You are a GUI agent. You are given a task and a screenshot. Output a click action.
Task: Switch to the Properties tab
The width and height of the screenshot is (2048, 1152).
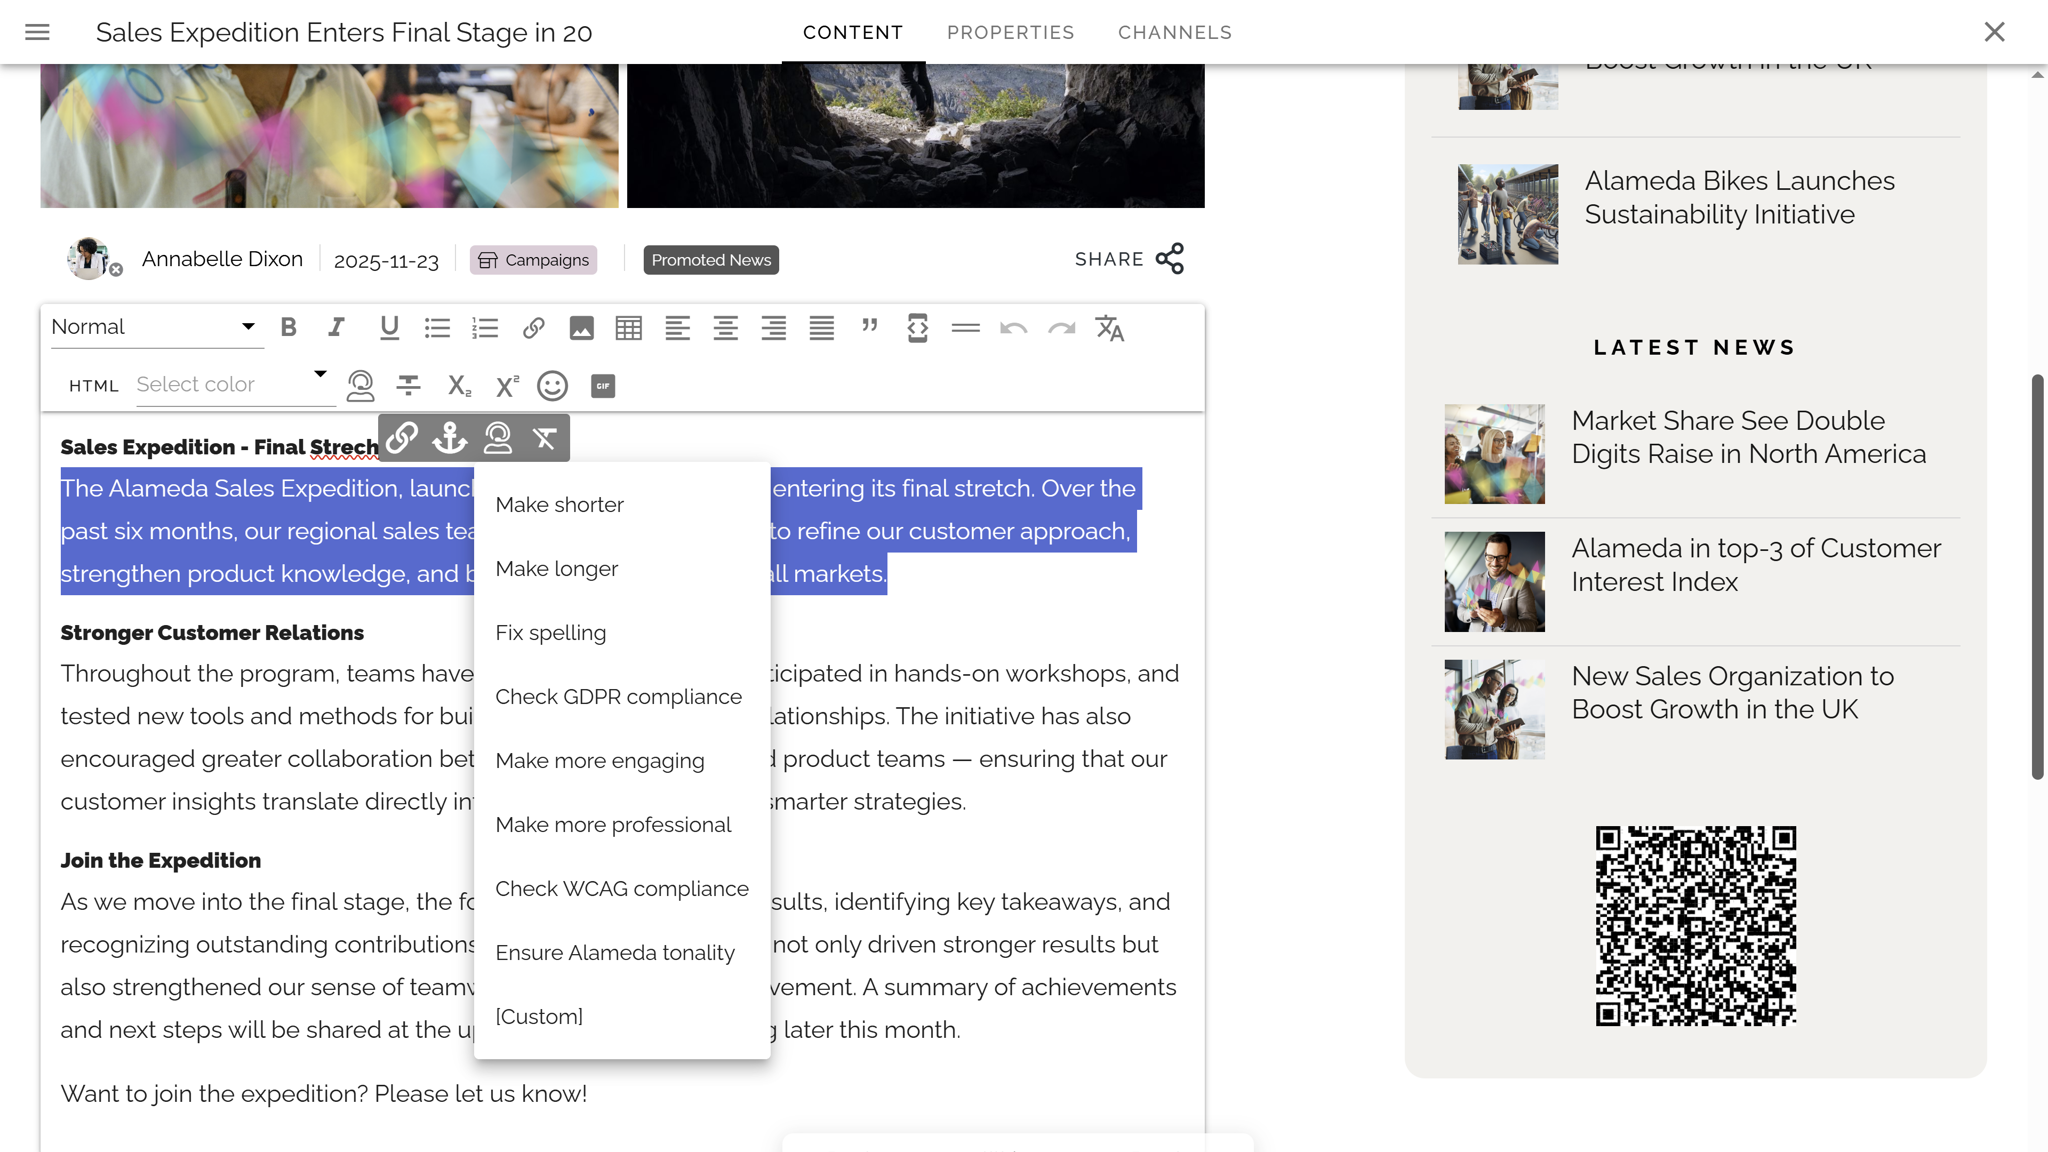click(1010, 32)
